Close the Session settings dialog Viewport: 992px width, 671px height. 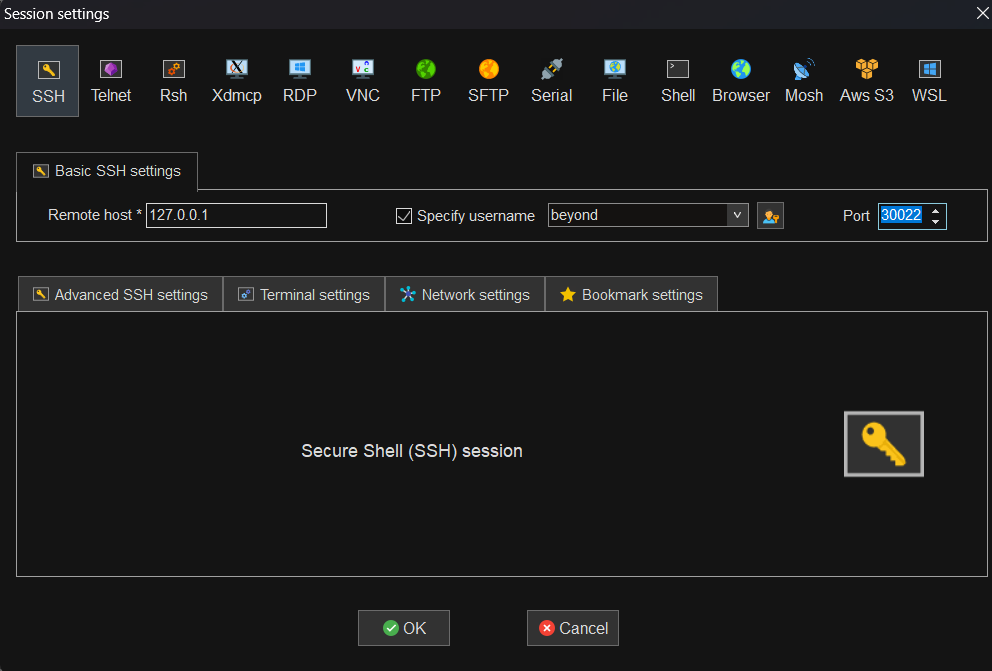point(982,13)
